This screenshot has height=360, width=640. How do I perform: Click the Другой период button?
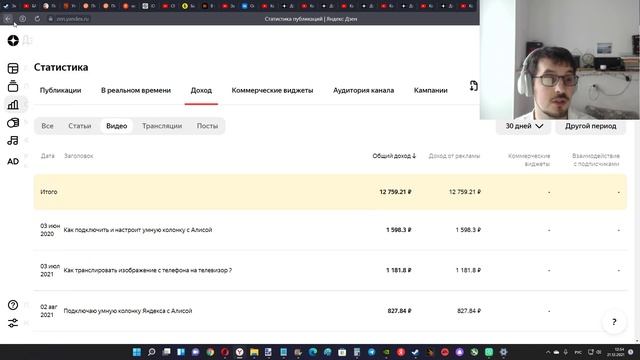(x=591, y=126)
